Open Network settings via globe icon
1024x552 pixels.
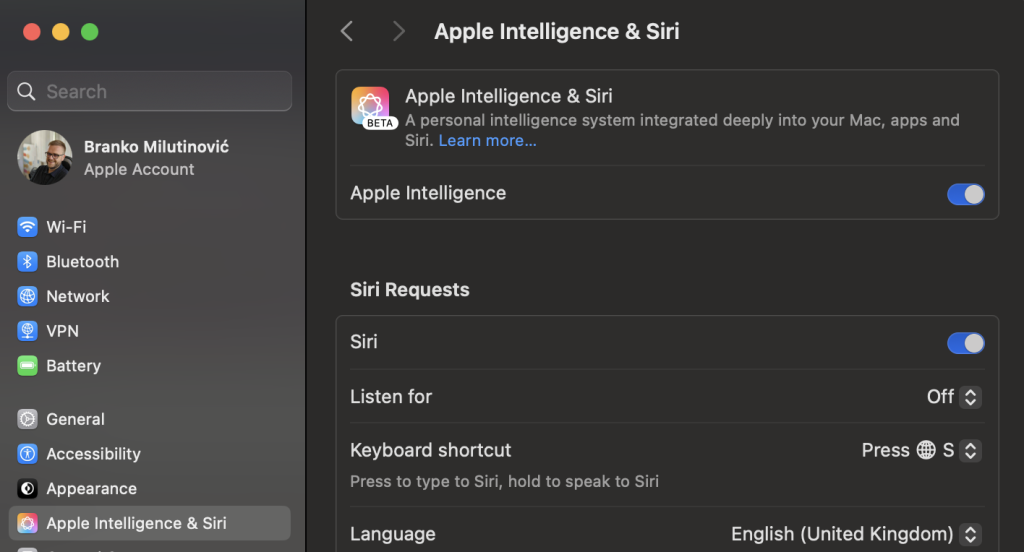pos(27,297)
